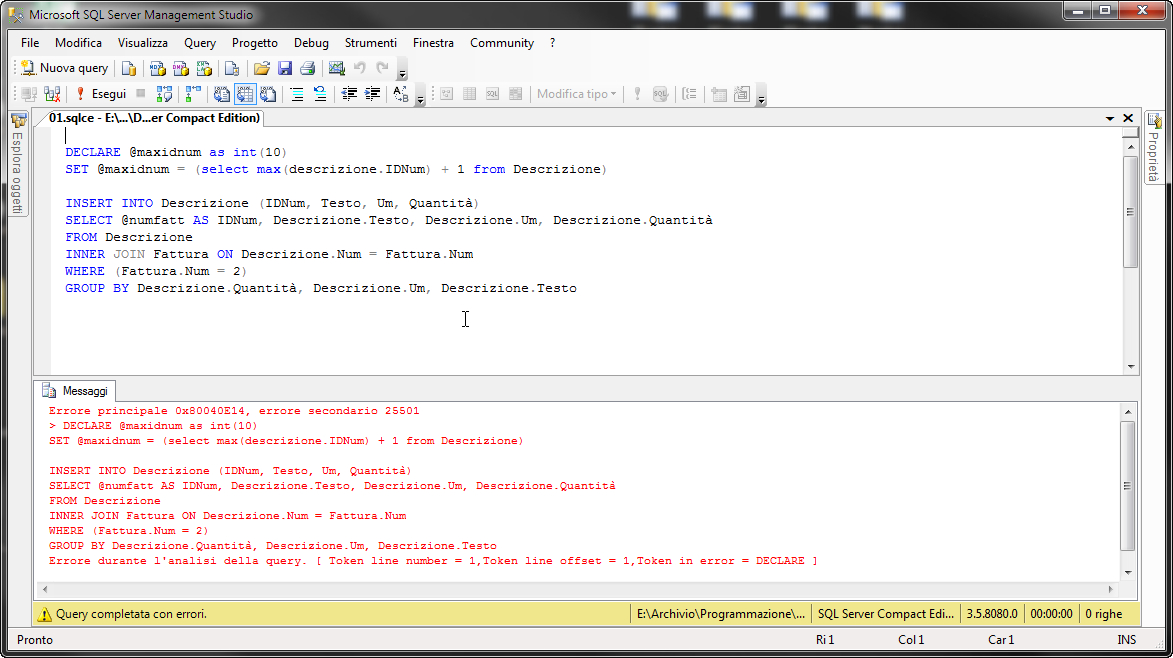Open the Debug menu

[x=311, y=43]
